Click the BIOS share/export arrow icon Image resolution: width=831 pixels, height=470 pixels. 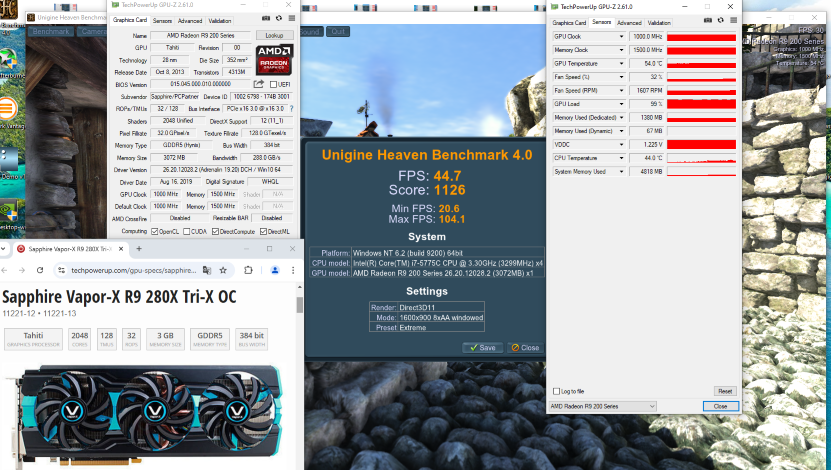coord(259,84)
